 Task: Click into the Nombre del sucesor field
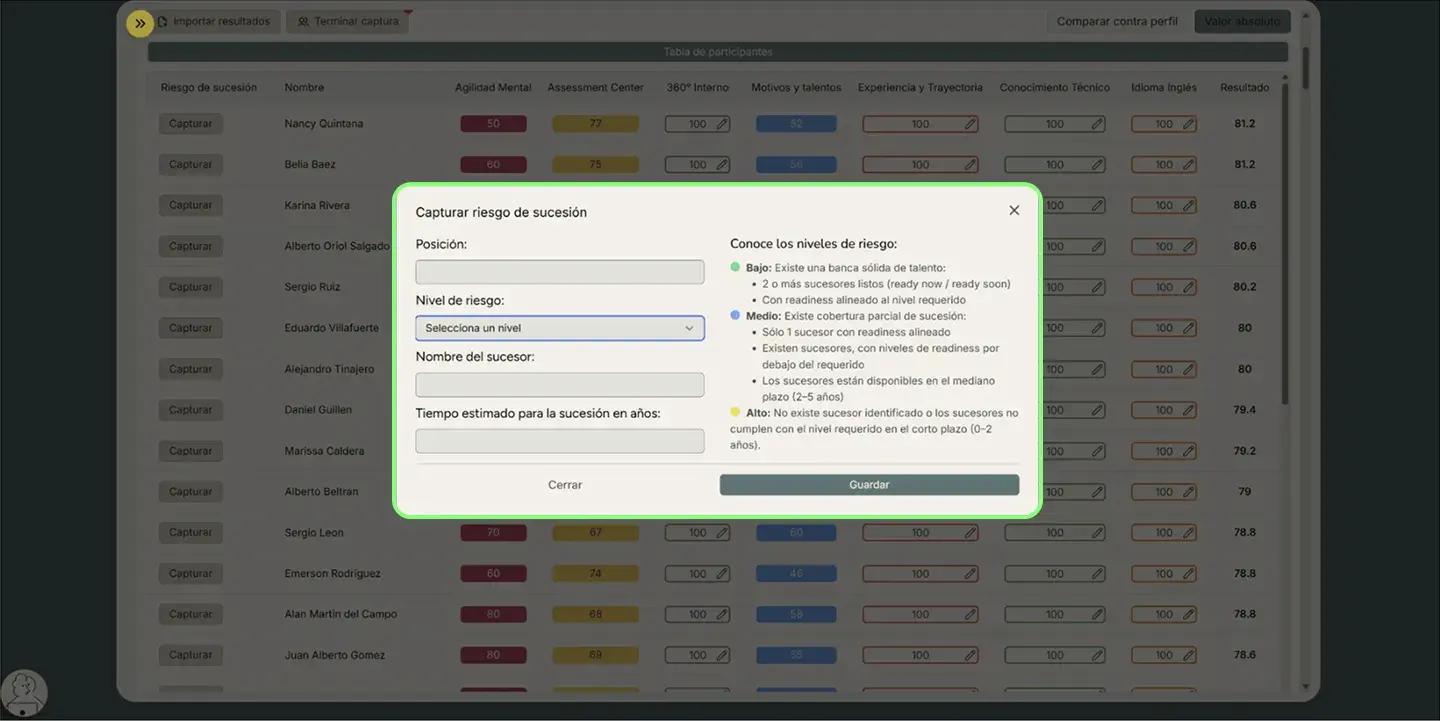(x=560, y=385)
